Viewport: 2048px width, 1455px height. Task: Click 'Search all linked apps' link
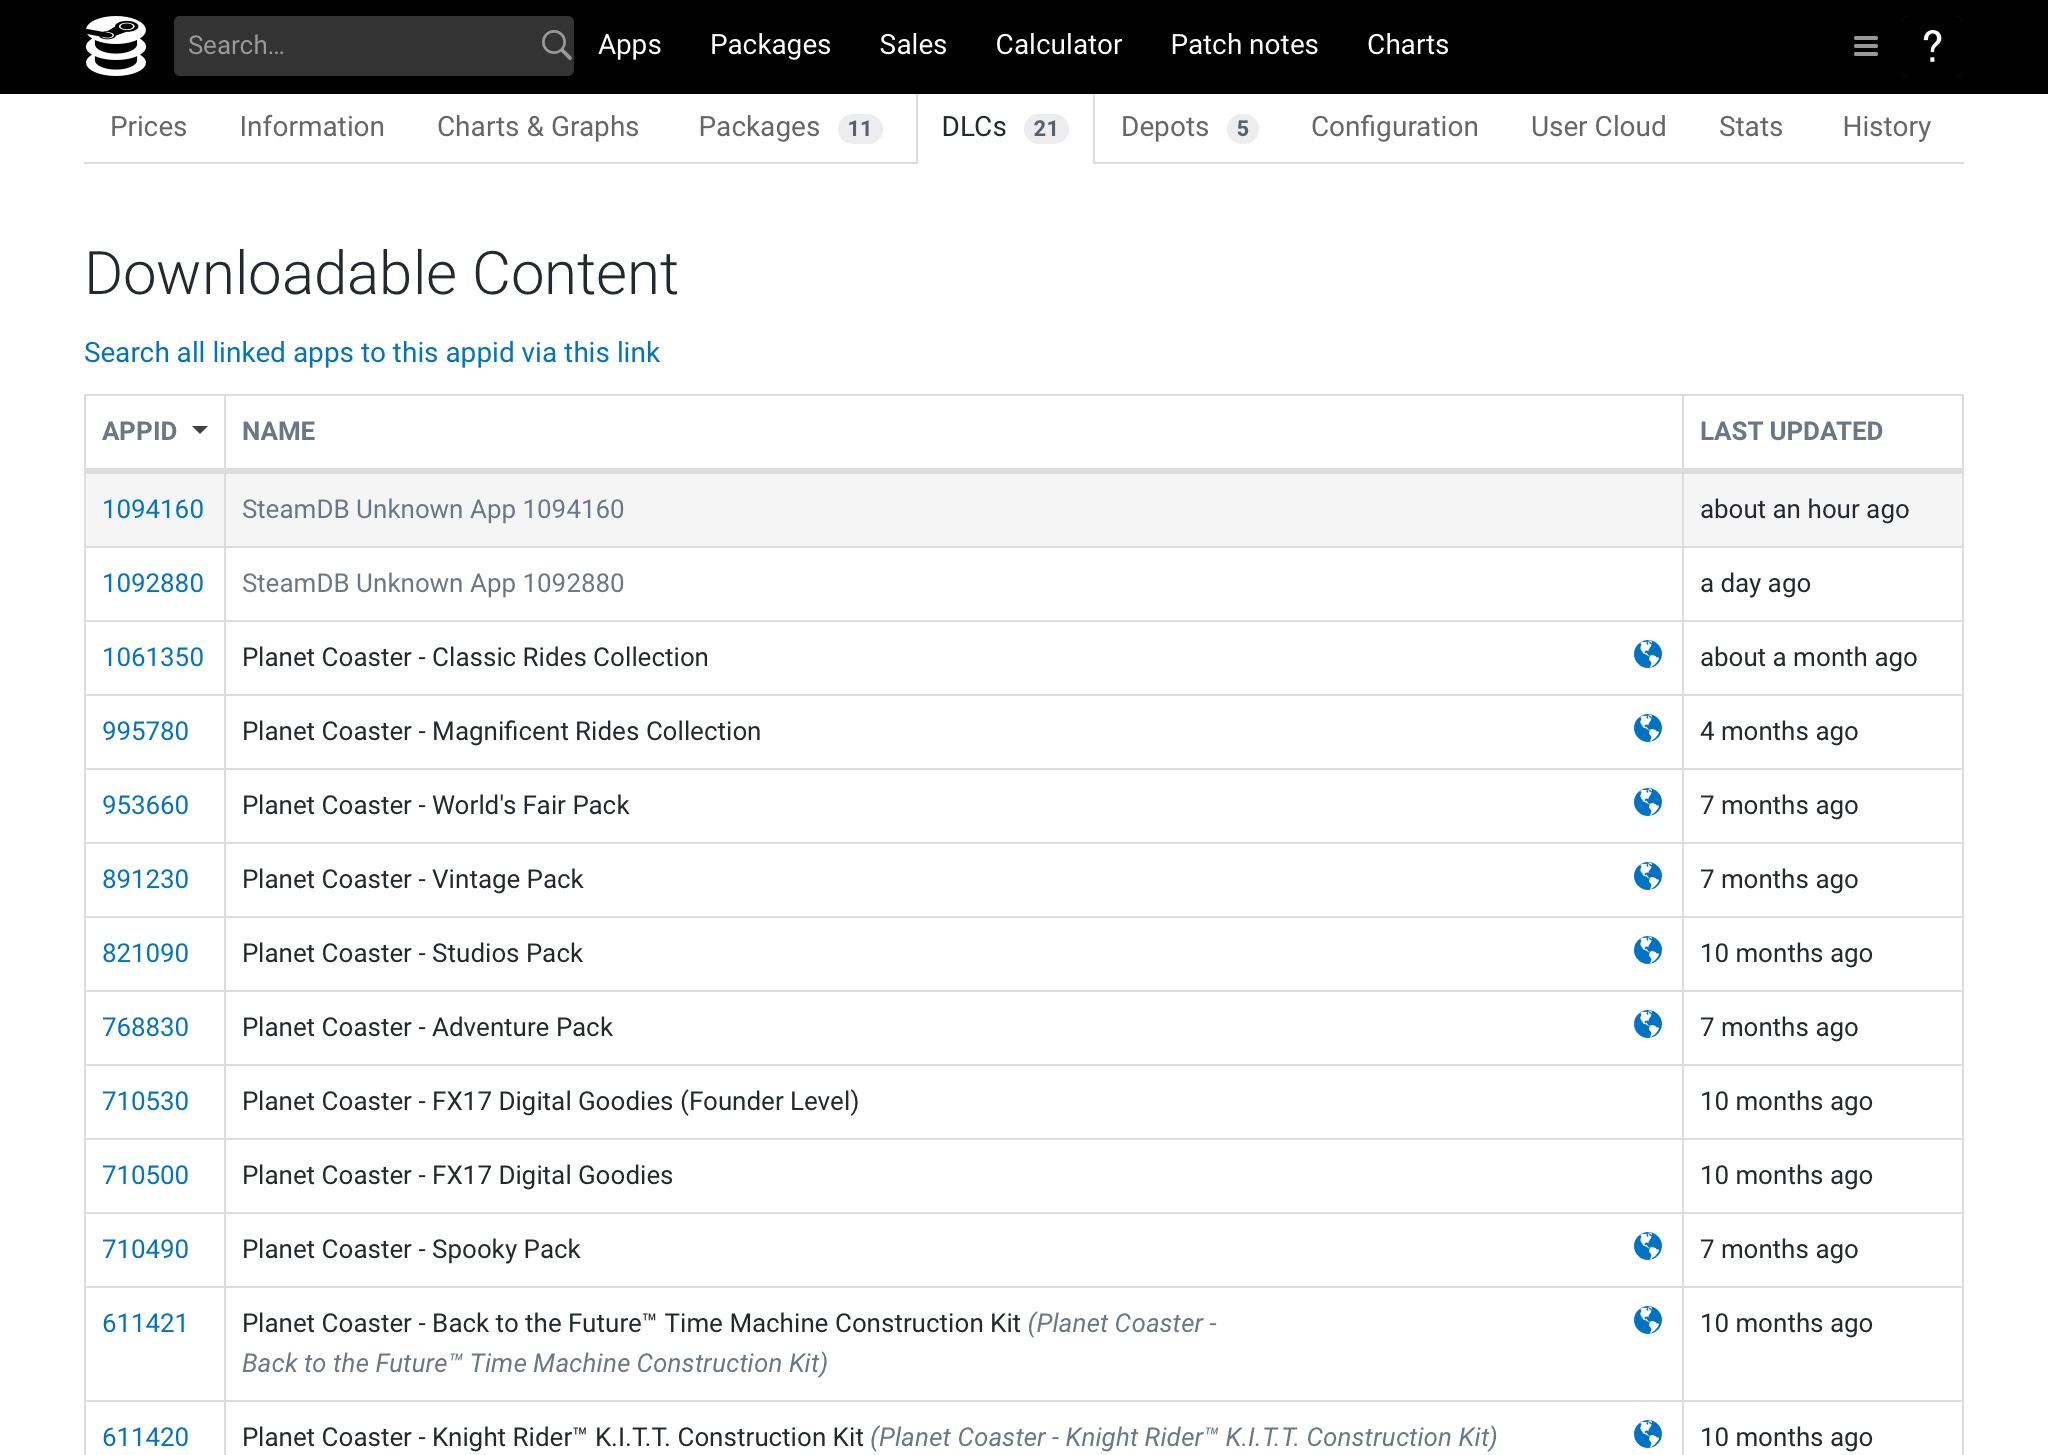(x=372, y=353)
